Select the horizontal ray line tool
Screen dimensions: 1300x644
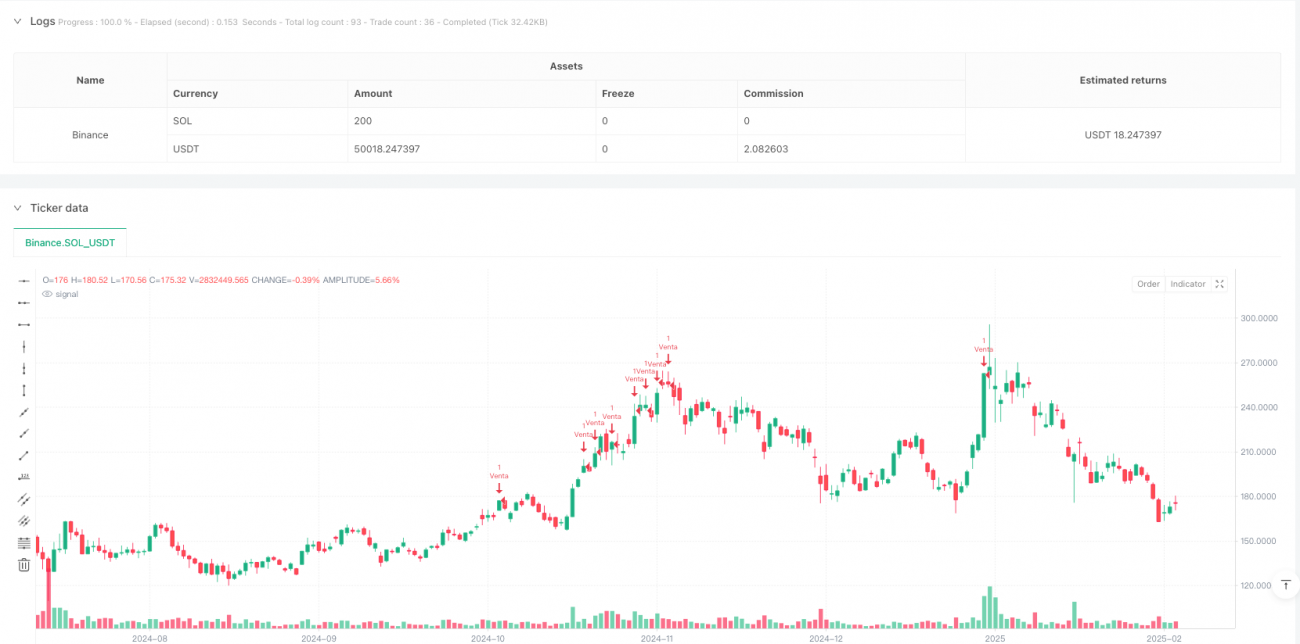[24, 303]
